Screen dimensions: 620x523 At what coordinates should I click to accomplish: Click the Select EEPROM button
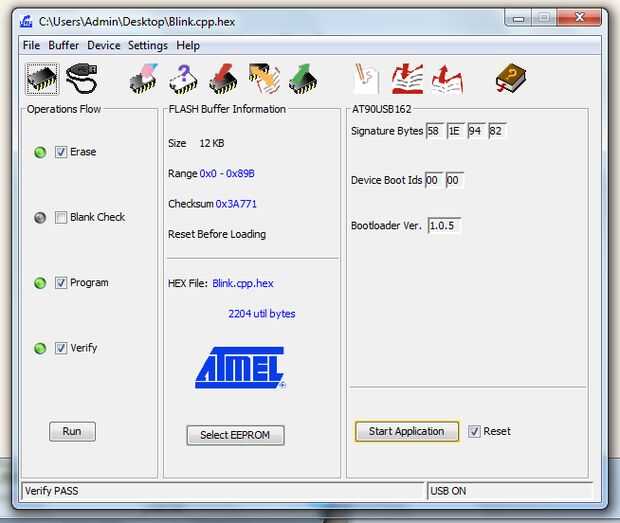click(x=235, y=435)
